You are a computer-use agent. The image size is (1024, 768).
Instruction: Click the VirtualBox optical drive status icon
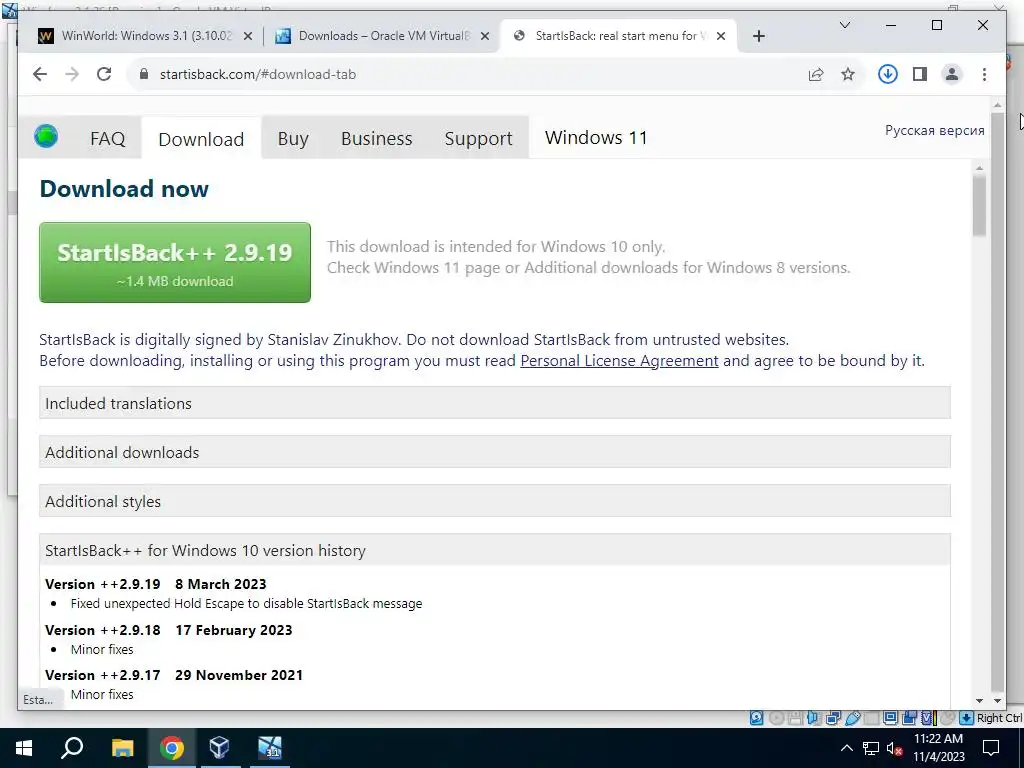(776, 718)
